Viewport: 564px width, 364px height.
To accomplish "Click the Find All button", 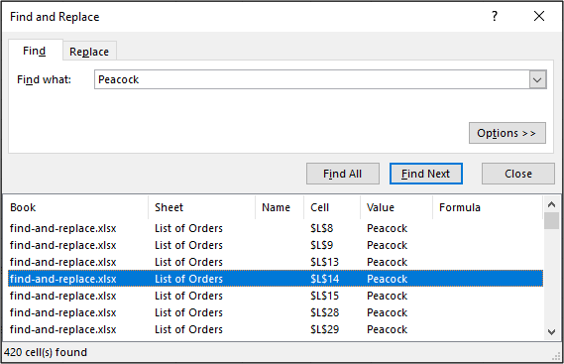I will point(342,174).
